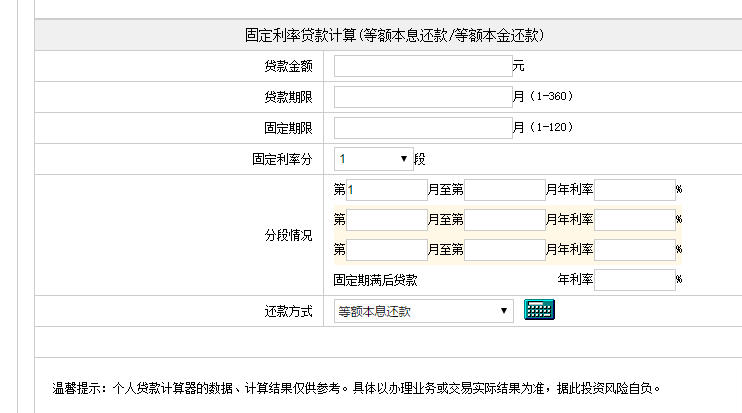Click the 分段情况 row label
742x413 pixels.
tap(288, 236)
